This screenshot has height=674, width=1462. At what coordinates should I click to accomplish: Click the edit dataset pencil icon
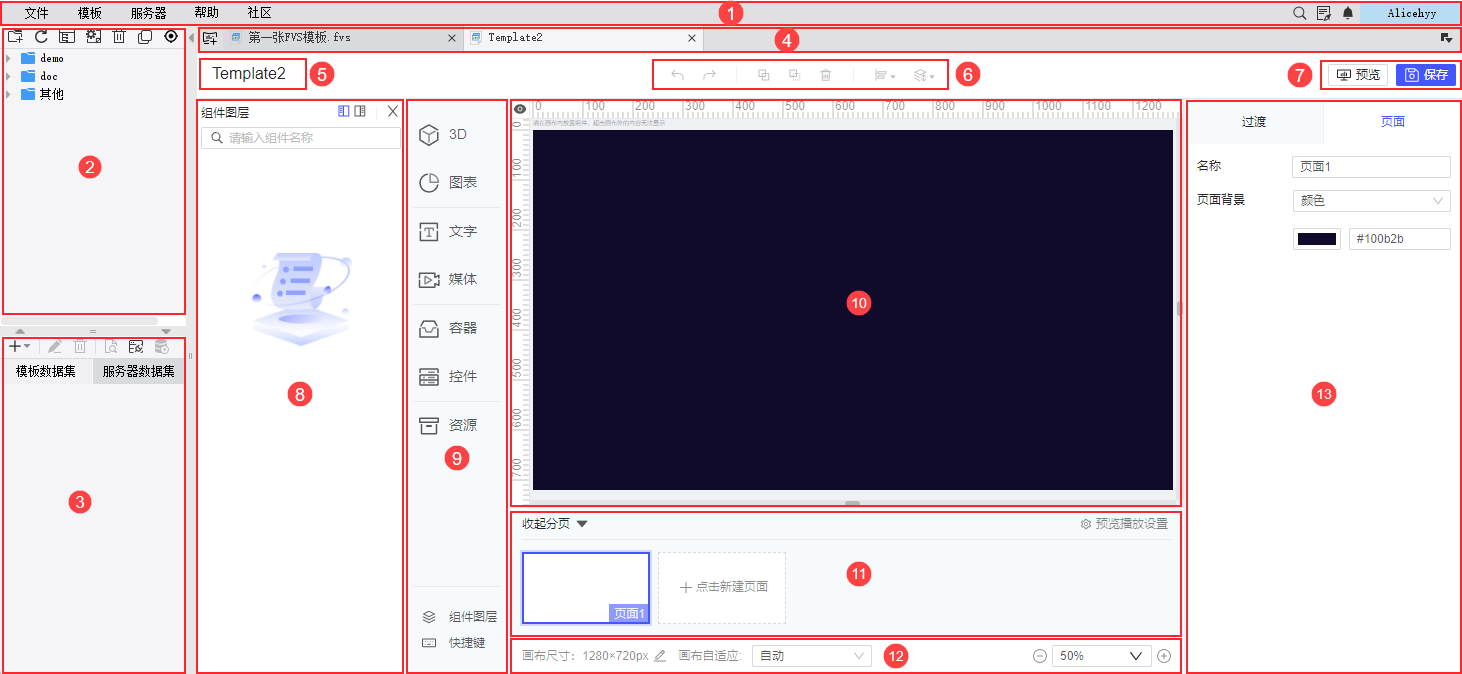55,346
